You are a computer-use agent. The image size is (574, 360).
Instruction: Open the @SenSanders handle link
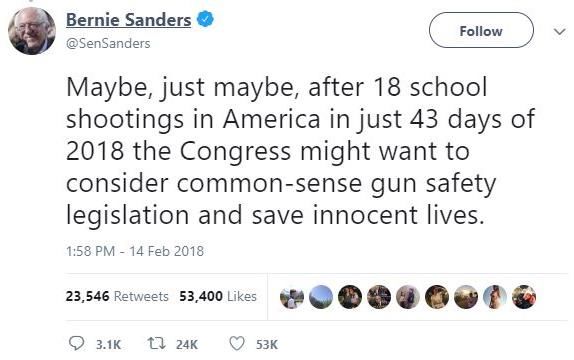pos(108,43)
